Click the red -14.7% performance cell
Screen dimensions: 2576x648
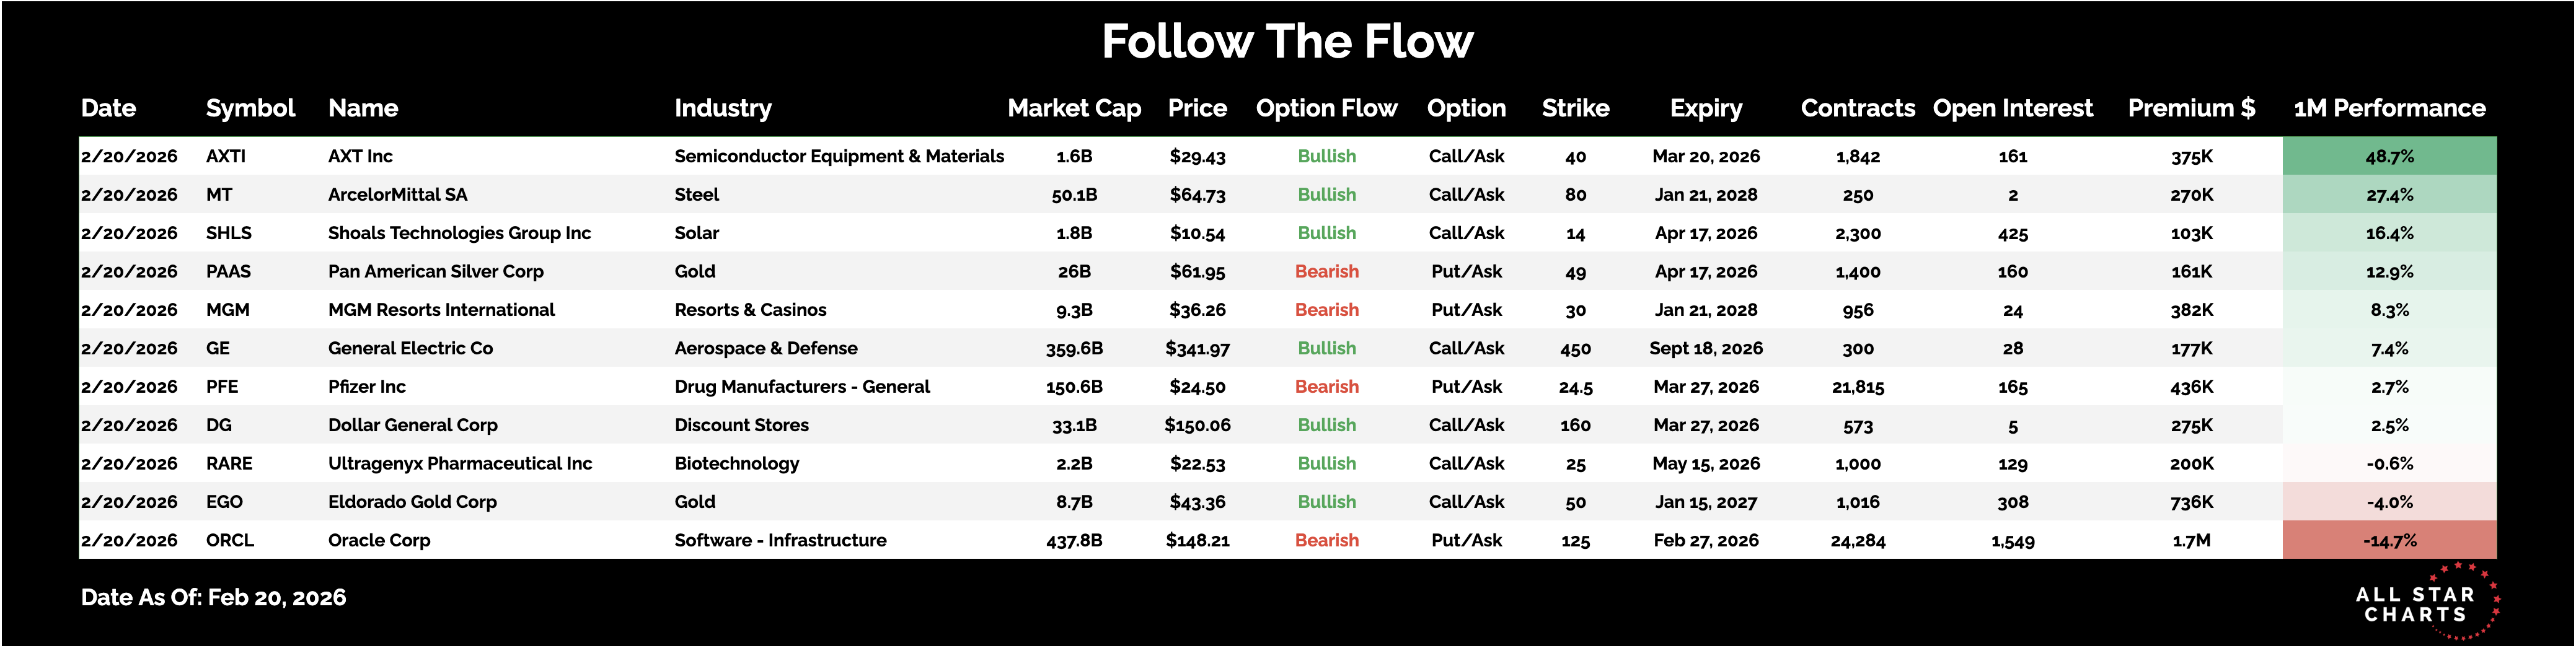(x=2389, y=540)
